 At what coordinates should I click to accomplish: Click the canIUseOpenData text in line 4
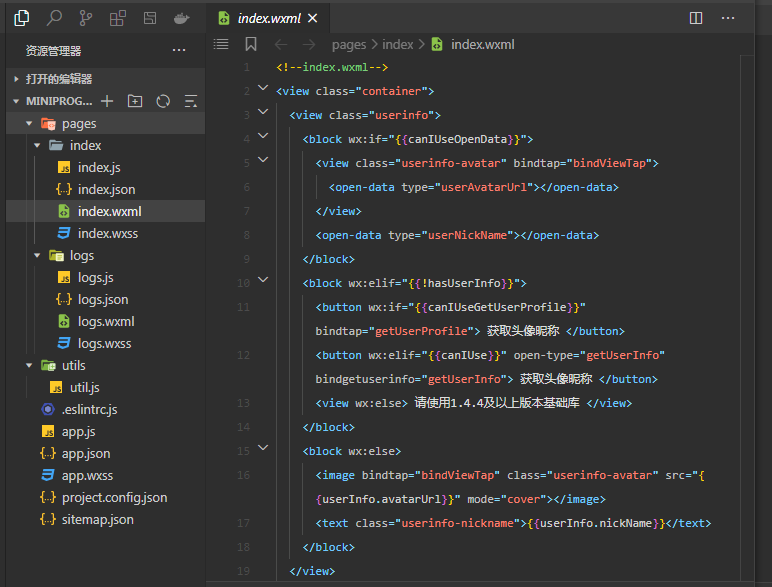[457, 139]
